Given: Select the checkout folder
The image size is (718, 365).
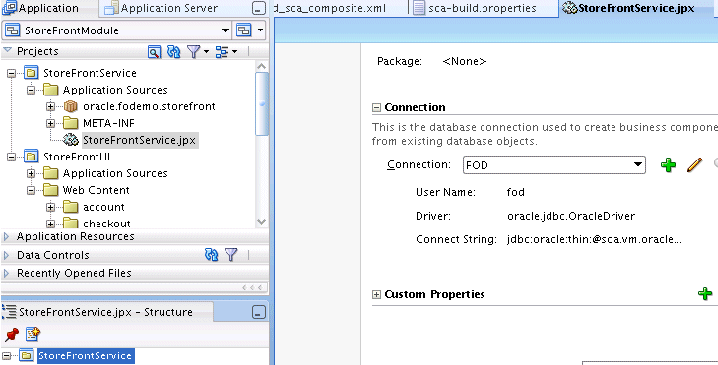Looking at the screenshot, I should (x=107, y=223).
